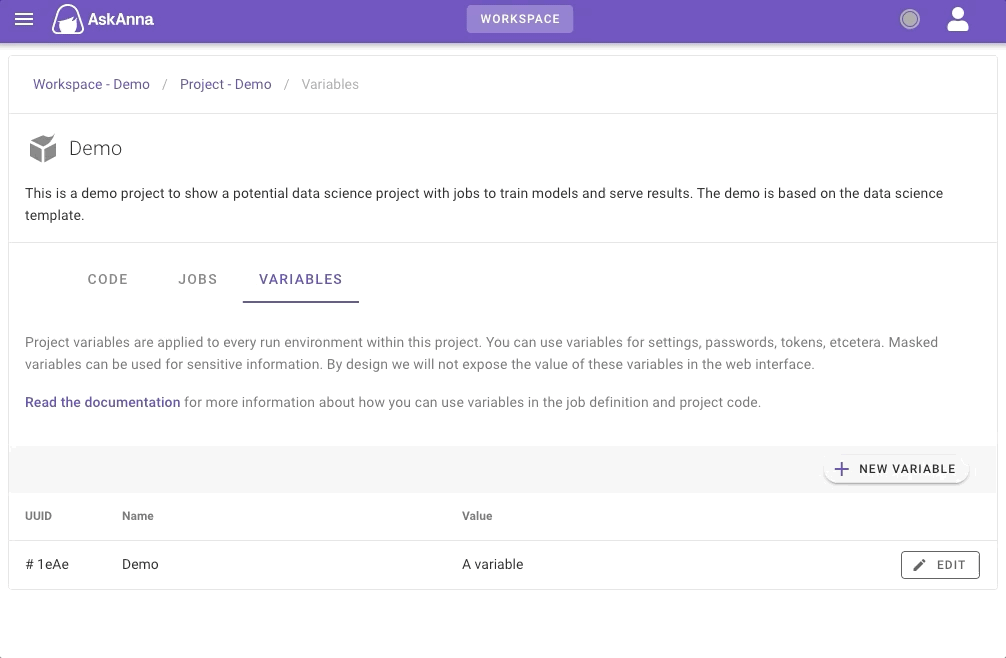1006x658 pixels.
Task: Click the NEW VARIABLE button
Action: pos(896,468)
